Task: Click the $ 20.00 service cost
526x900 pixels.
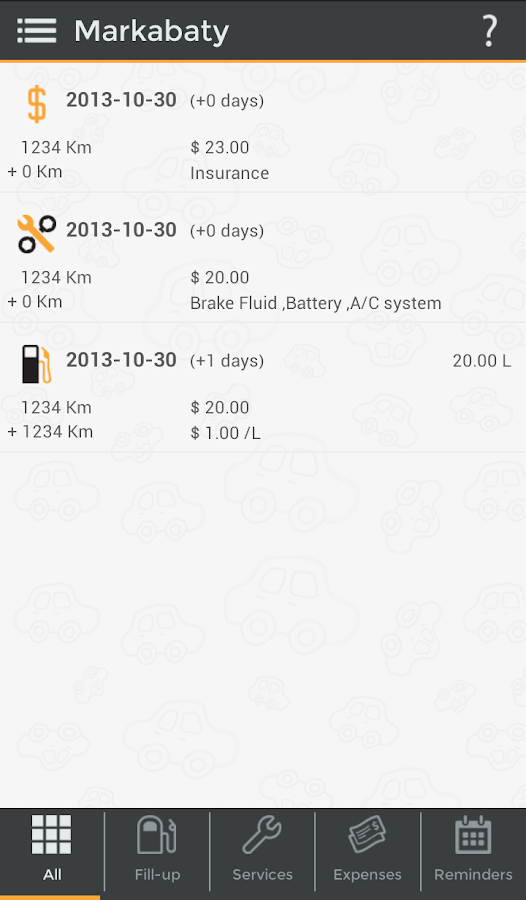Action: [220, 278]
